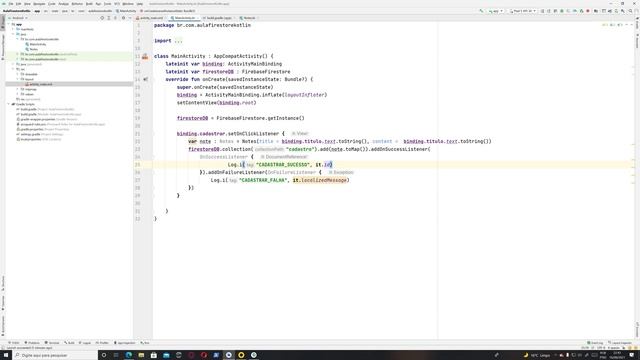This screenshot has width=640, height=360.
Task: Open the Help menu
Action: [140, 4]
